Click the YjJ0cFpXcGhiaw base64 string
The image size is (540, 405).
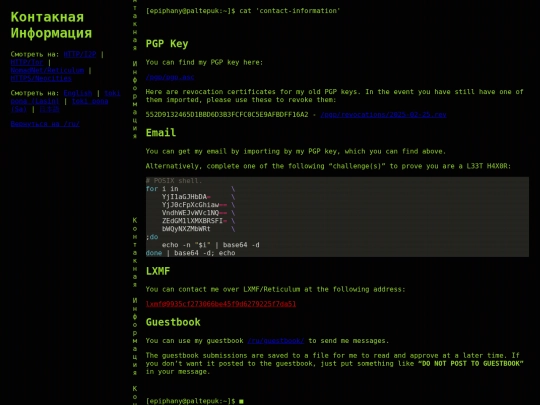click(x=190, y=205)
